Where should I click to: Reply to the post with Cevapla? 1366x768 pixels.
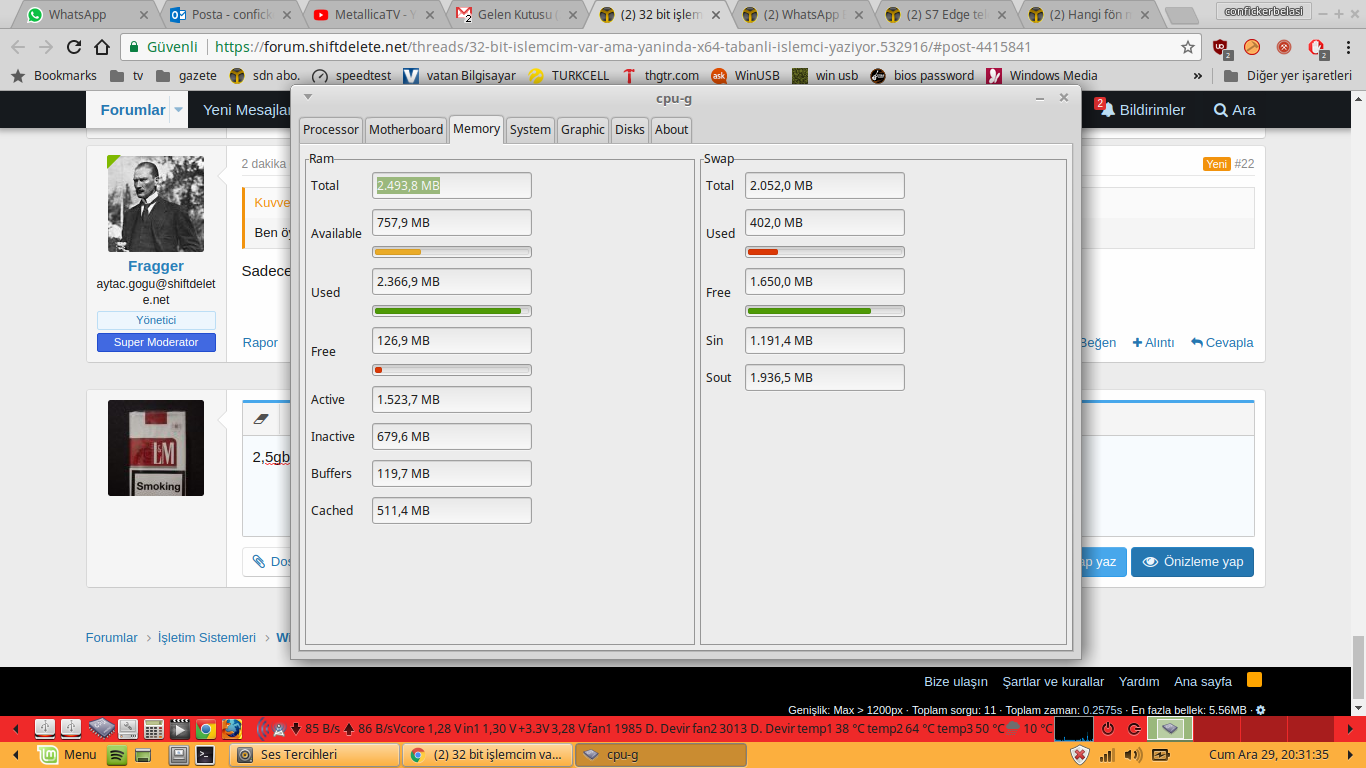(x=1222, y=343)
